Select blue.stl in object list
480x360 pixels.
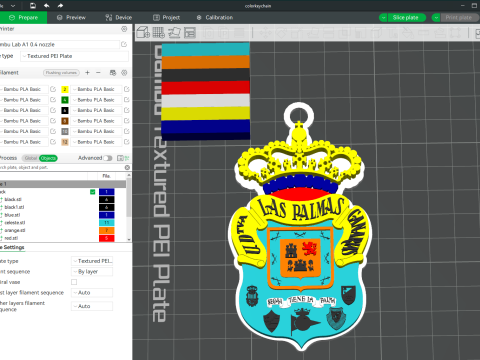point(12,215)
